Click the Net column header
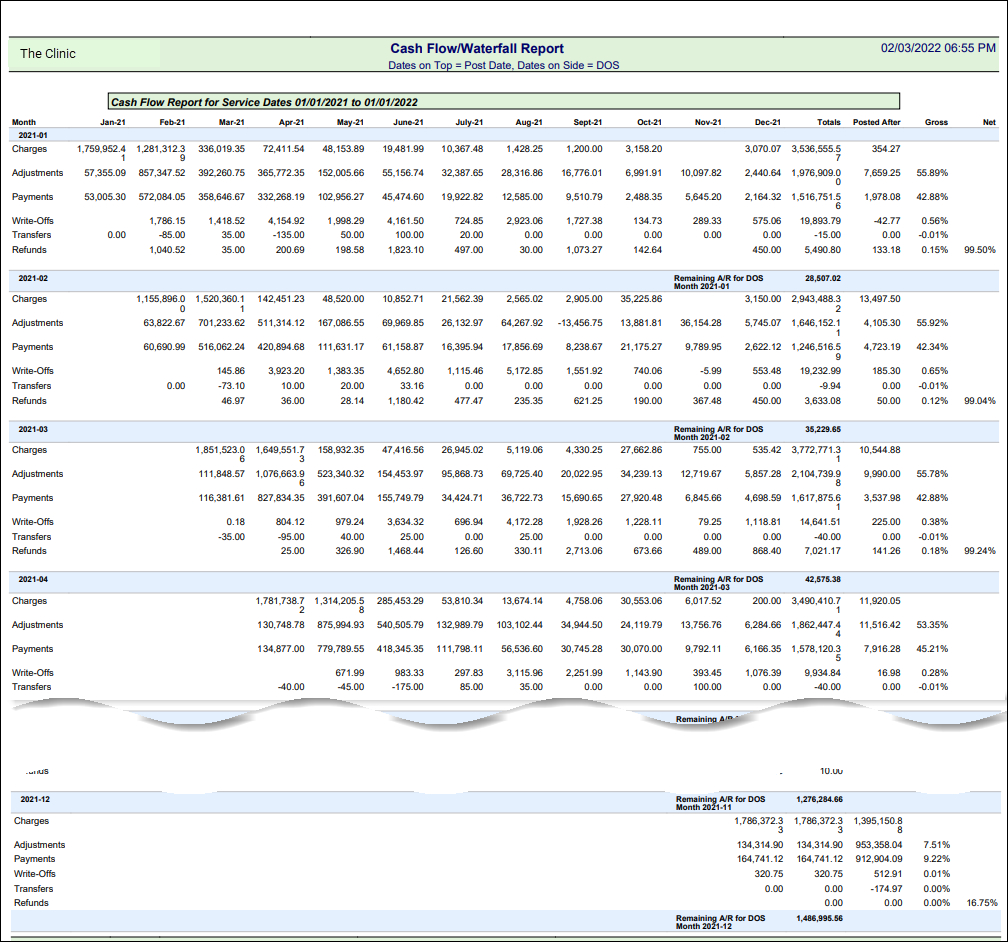 coord(989,122)
